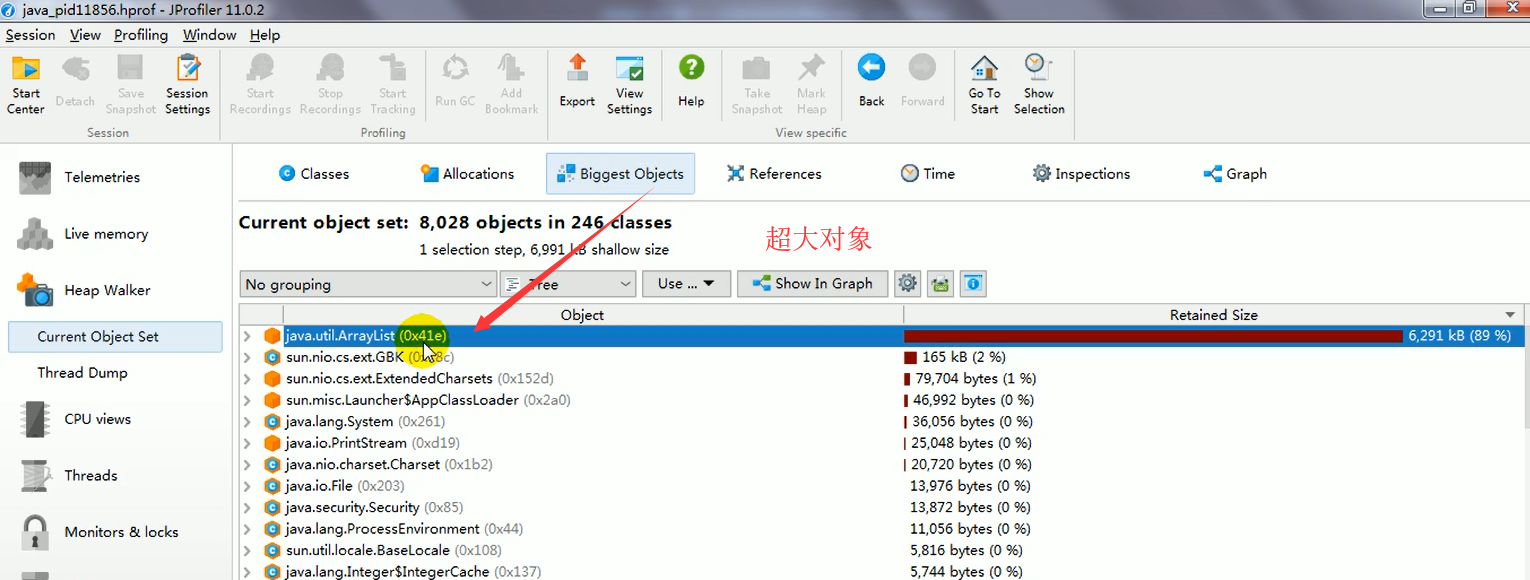The width and height of the screenshot is (1530, 580).
Task: Select the java.lang.ProcessEnvironment row
Action: coord(882,529)
